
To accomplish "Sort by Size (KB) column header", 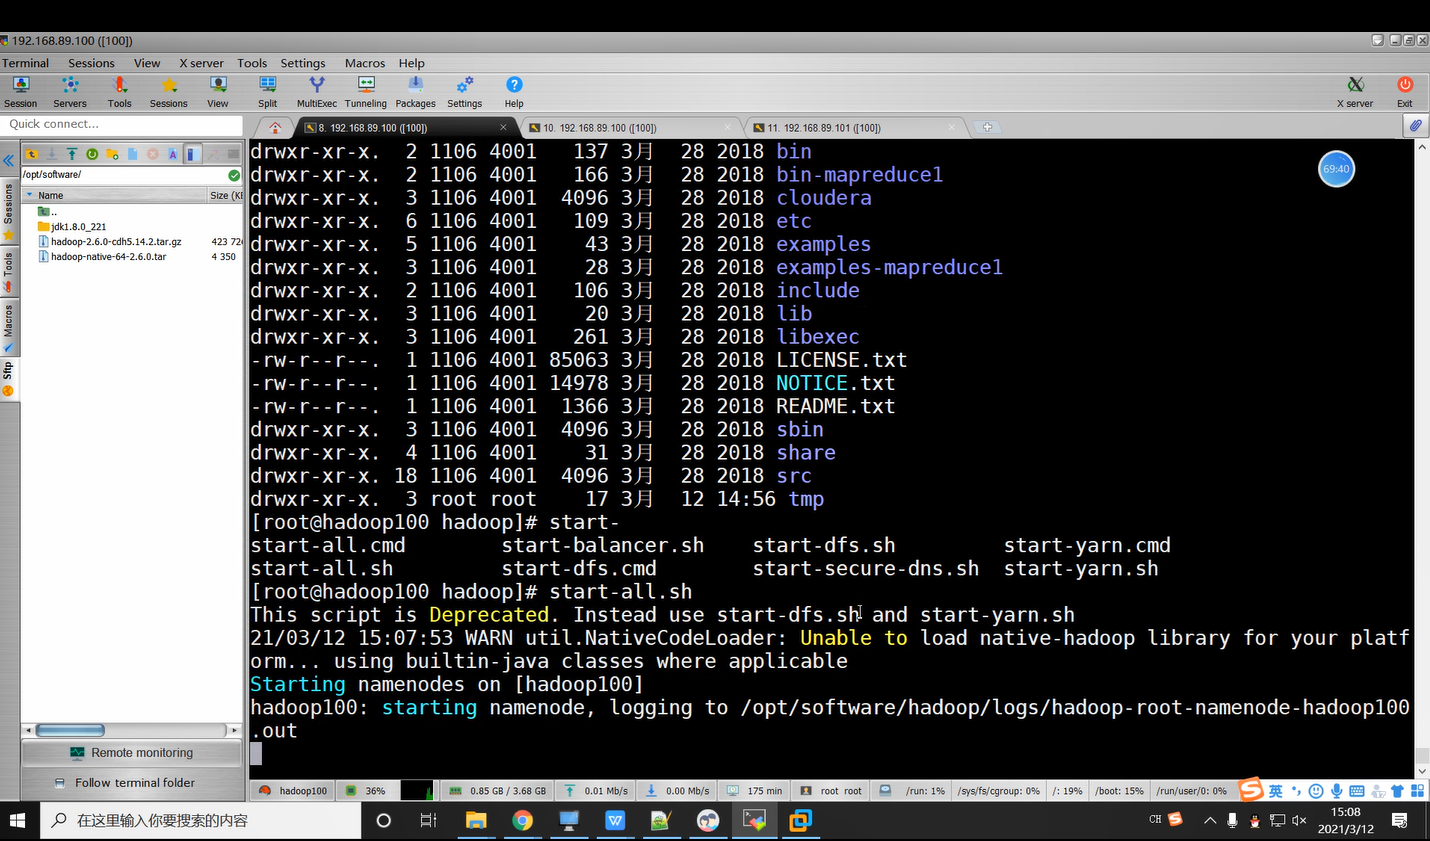I will (225, 195).
